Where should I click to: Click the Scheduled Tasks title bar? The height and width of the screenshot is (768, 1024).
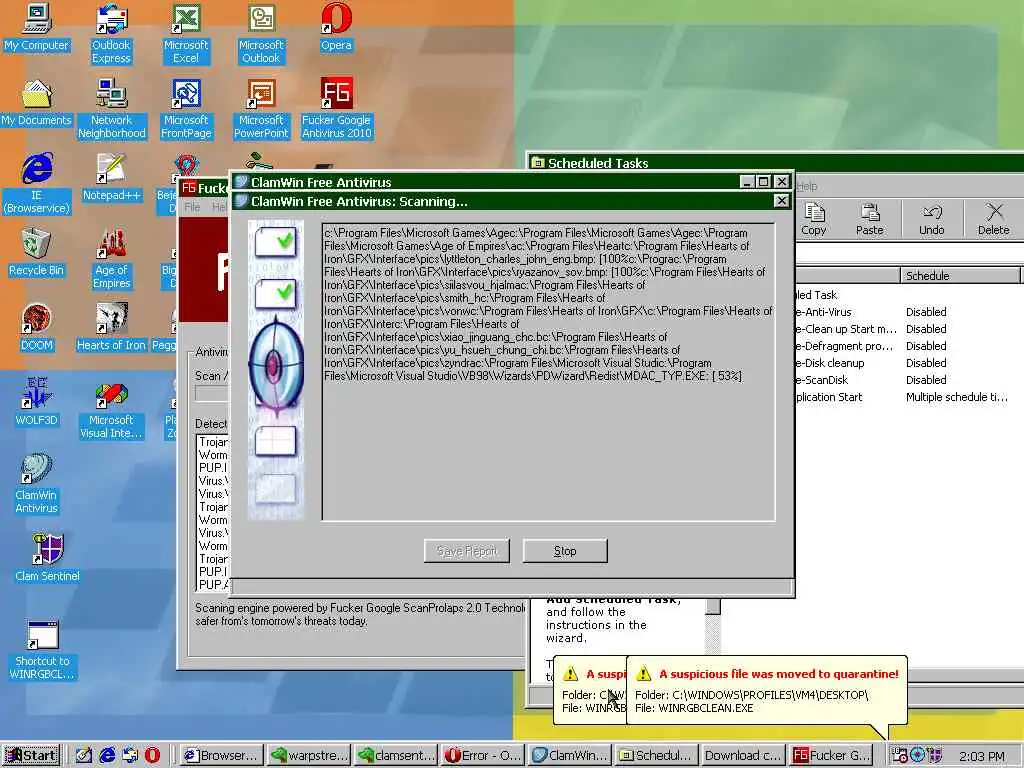pyautogui.click(x=776, y=163)
